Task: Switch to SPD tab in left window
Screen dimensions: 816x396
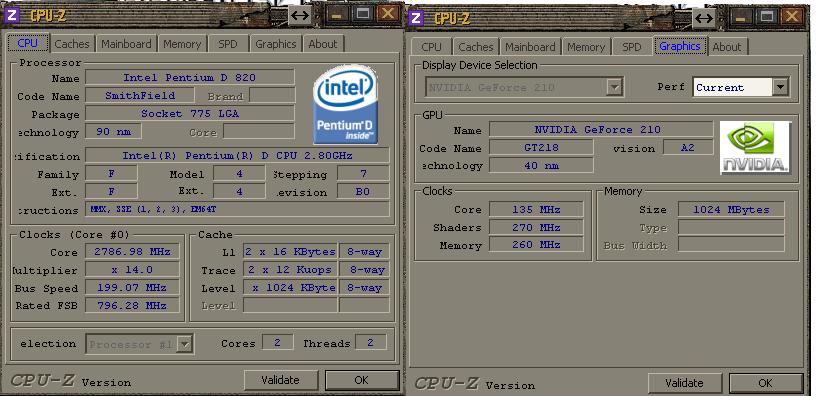Action: [228, 44]
